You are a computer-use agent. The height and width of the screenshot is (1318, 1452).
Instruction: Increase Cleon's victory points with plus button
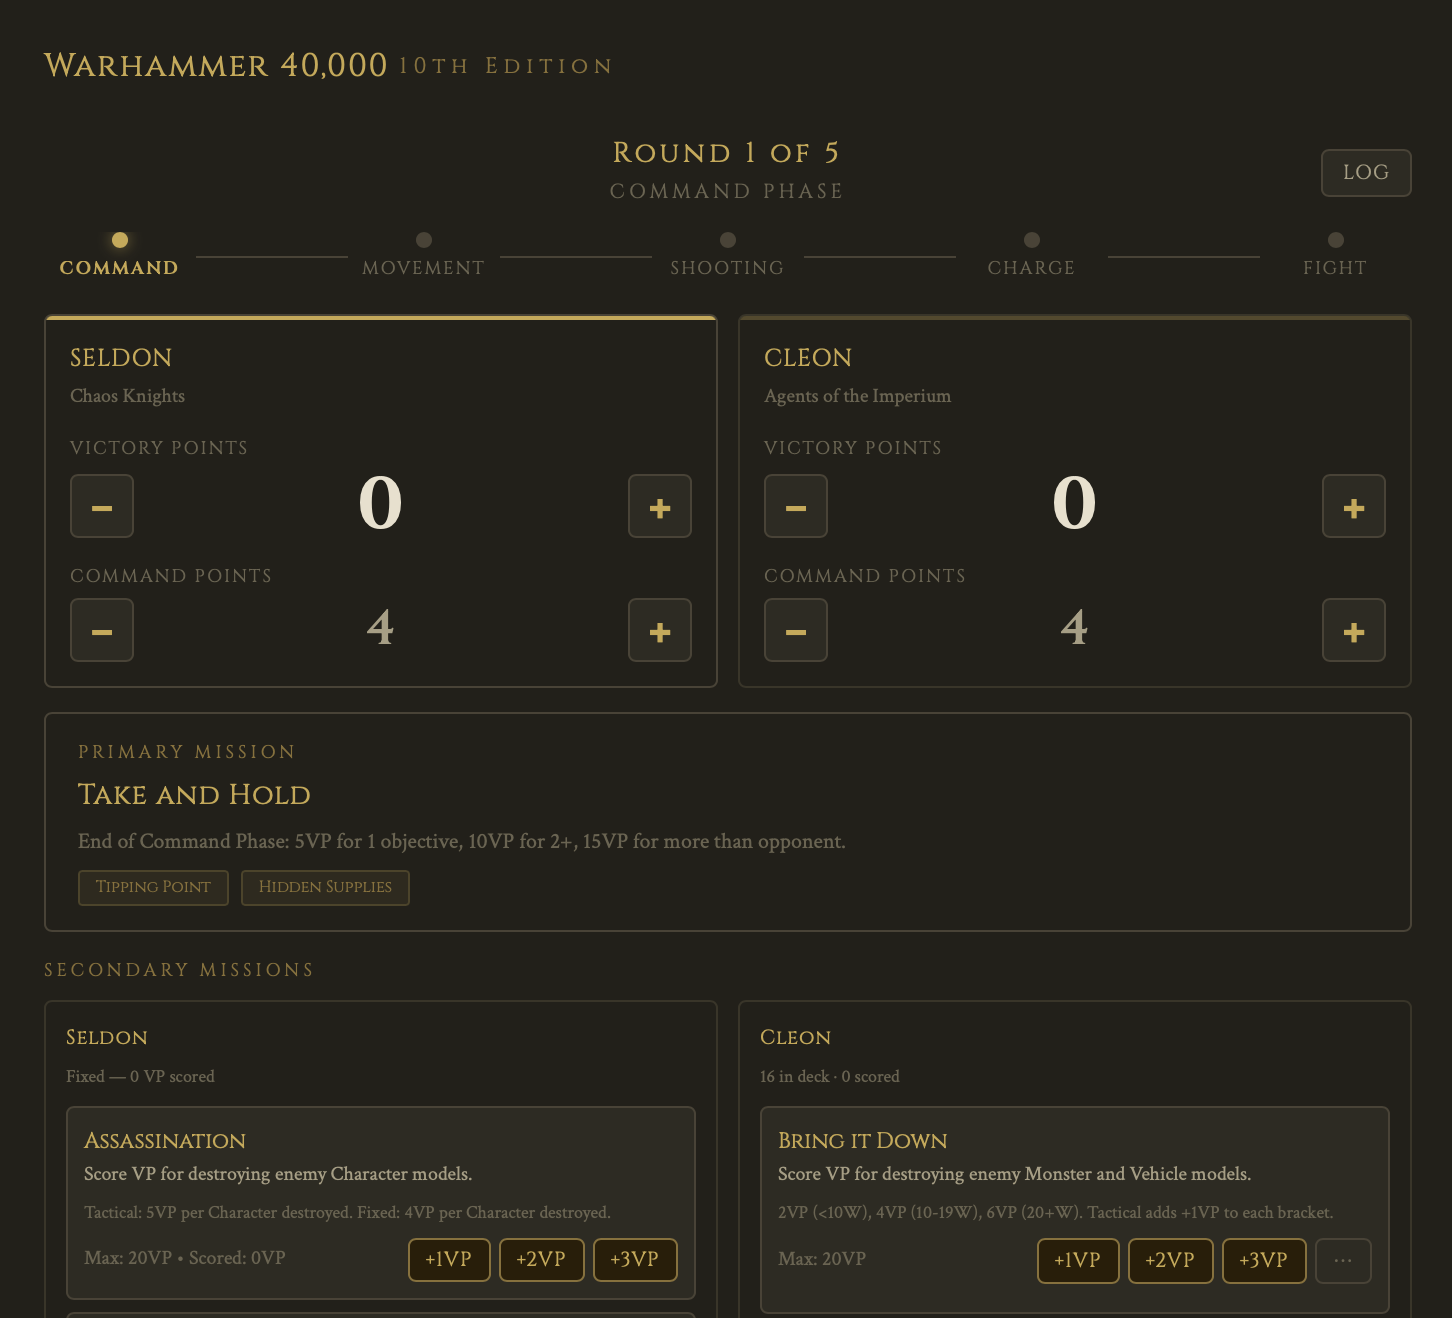click(1354, 506)
